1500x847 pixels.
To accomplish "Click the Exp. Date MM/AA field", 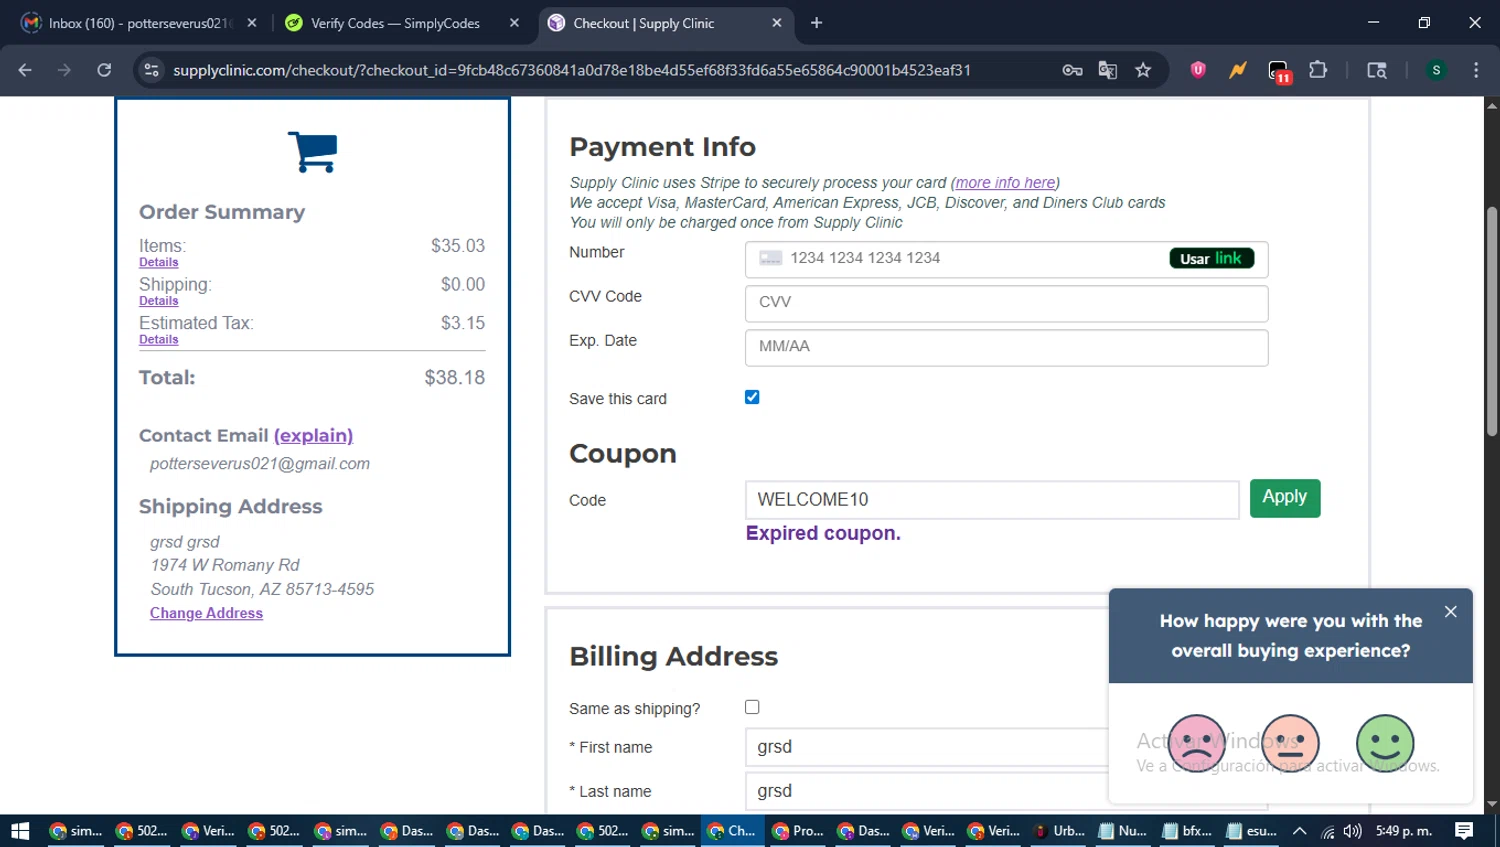I will (x=1006, y=347).
